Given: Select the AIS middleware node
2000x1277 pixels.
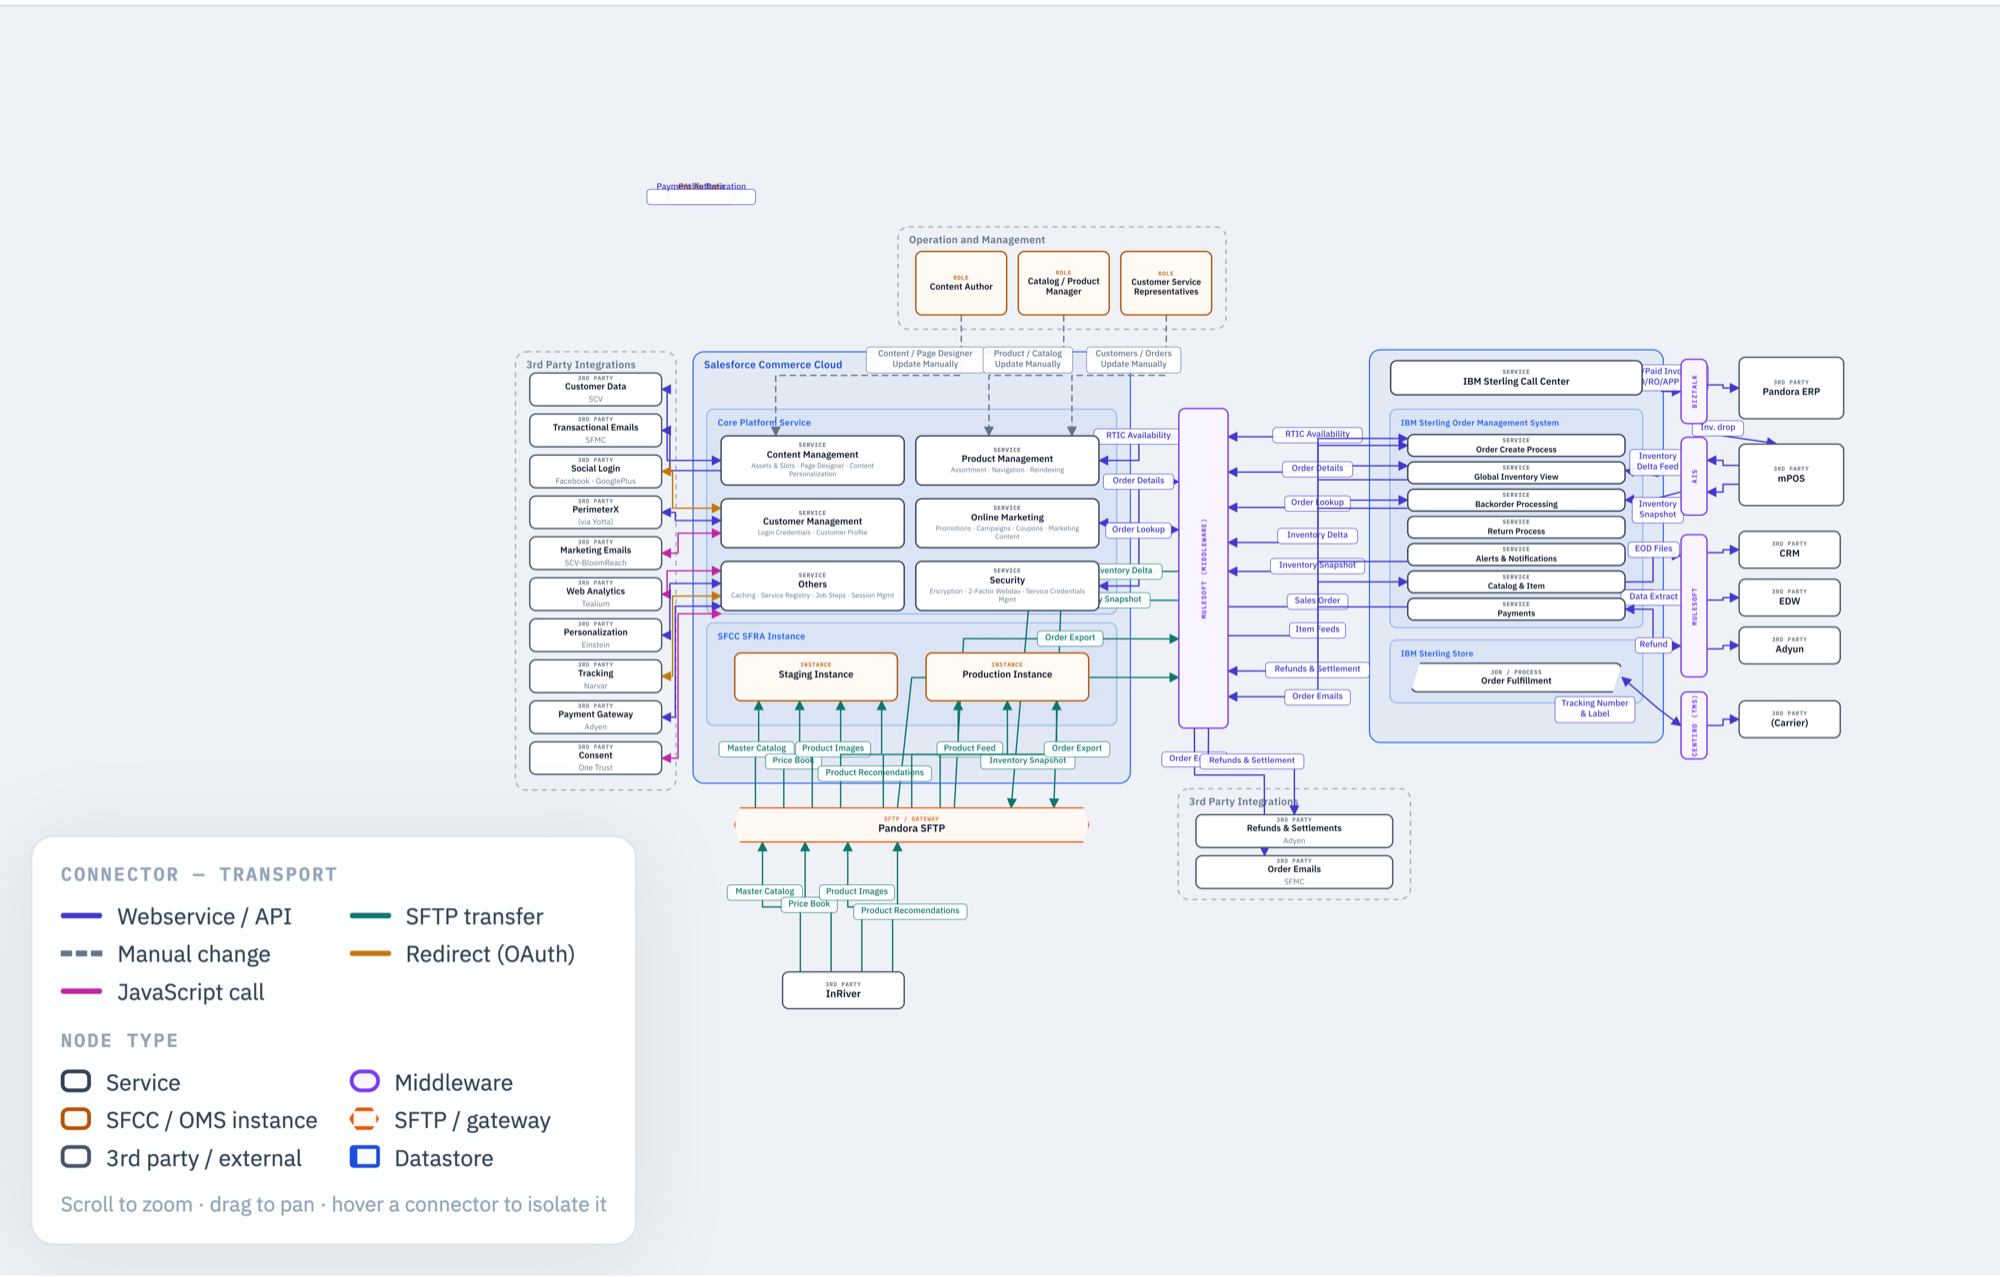Looking at the screenshot, I should pos(1694,477).
